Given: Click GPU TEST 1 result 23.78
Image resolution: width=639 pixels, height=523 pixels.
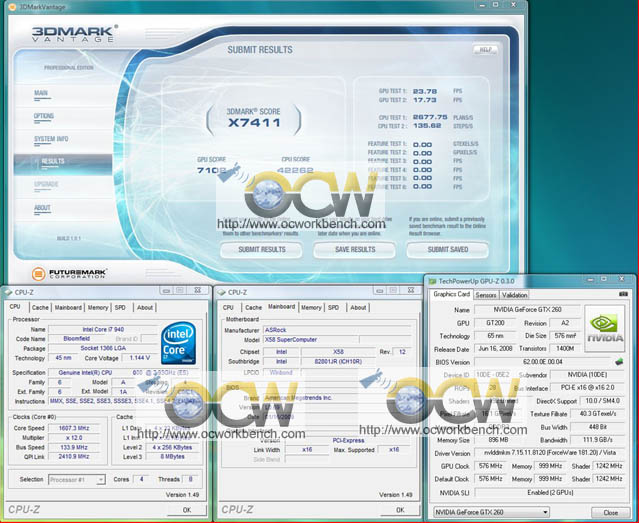Looking at the screenshot, I should (x=424, y=91).
